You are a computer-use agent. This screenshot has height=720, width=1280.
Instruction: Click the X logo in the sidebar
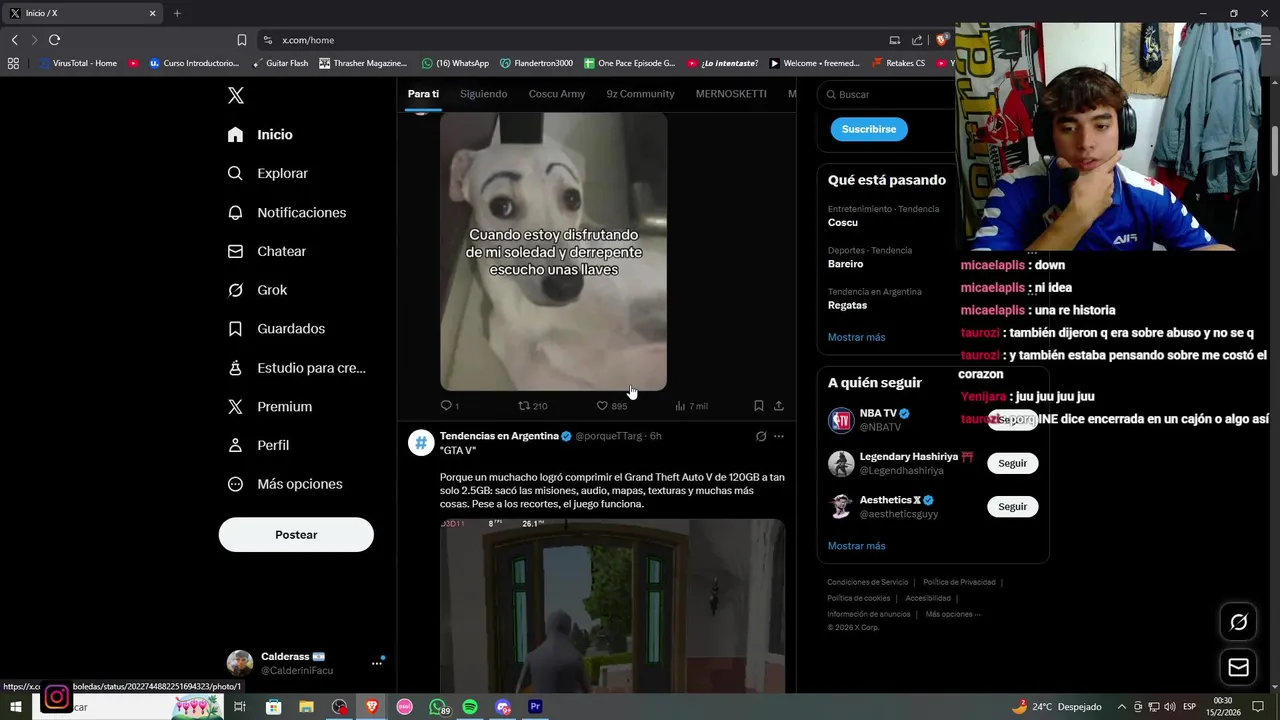click(x=236, y=95)
